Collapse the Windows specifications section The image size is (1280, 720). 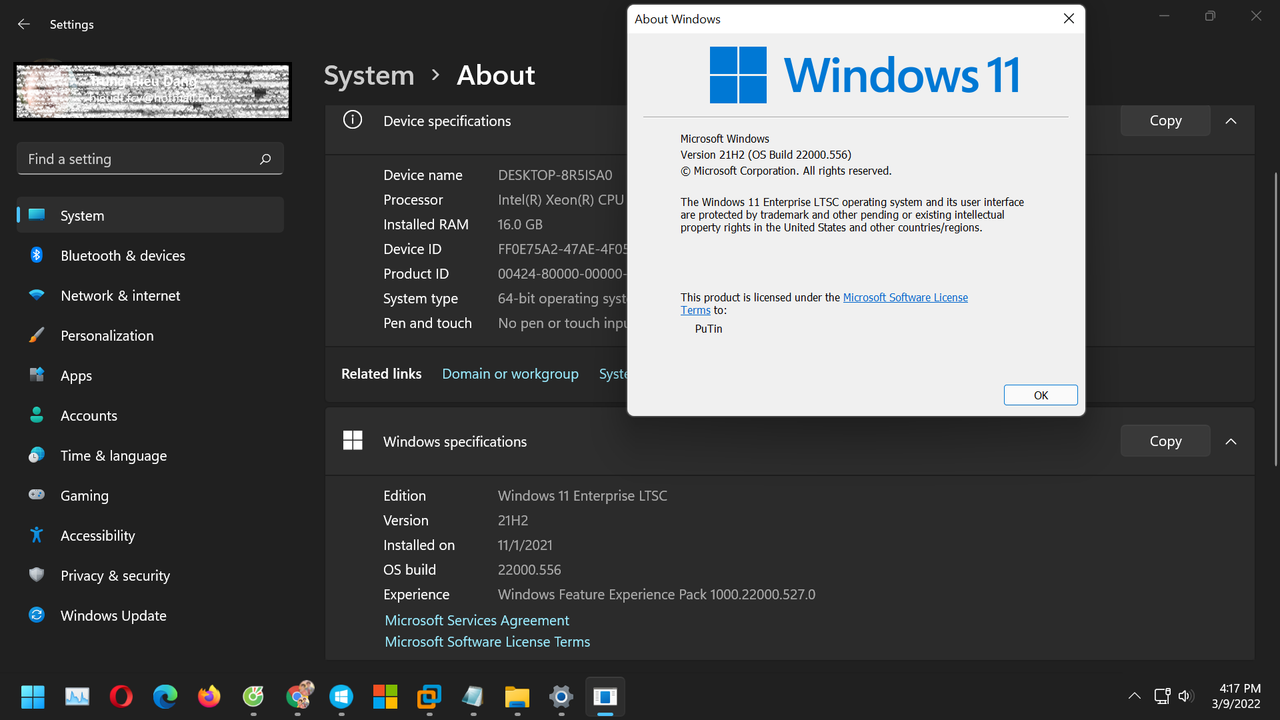point(1231,441)
